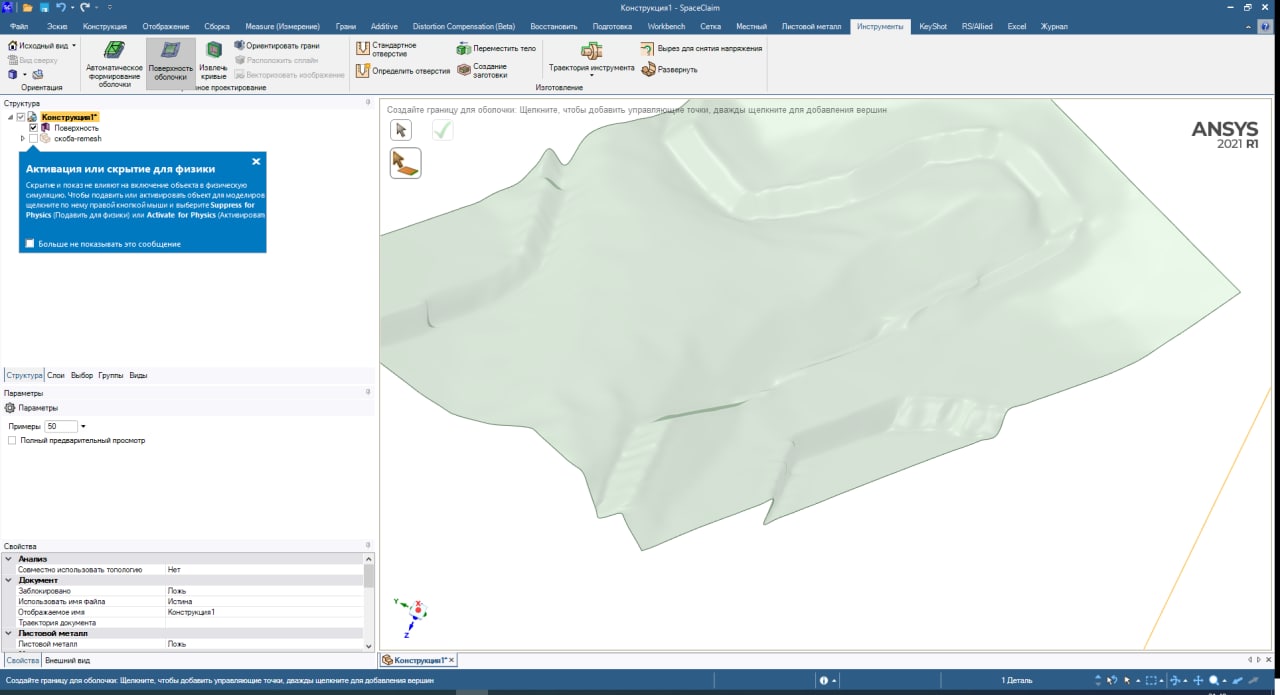Open the Примеры value dropdown arrow

coord(83,427)
